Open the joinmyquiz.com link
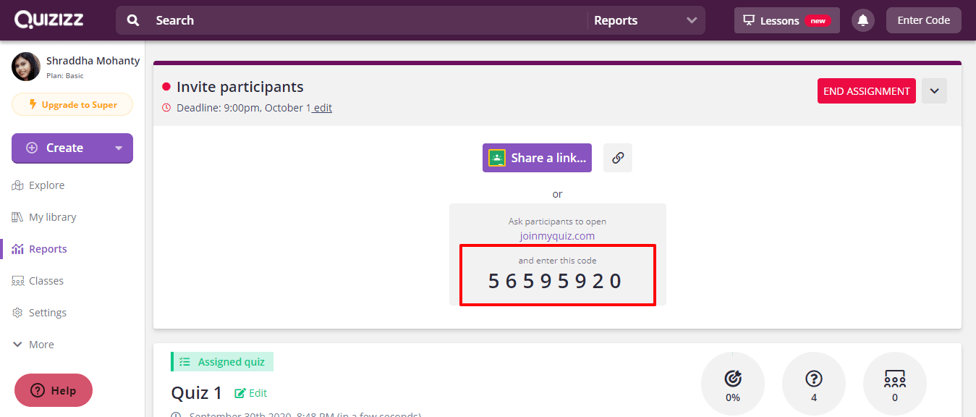 [x=557, y=236]
